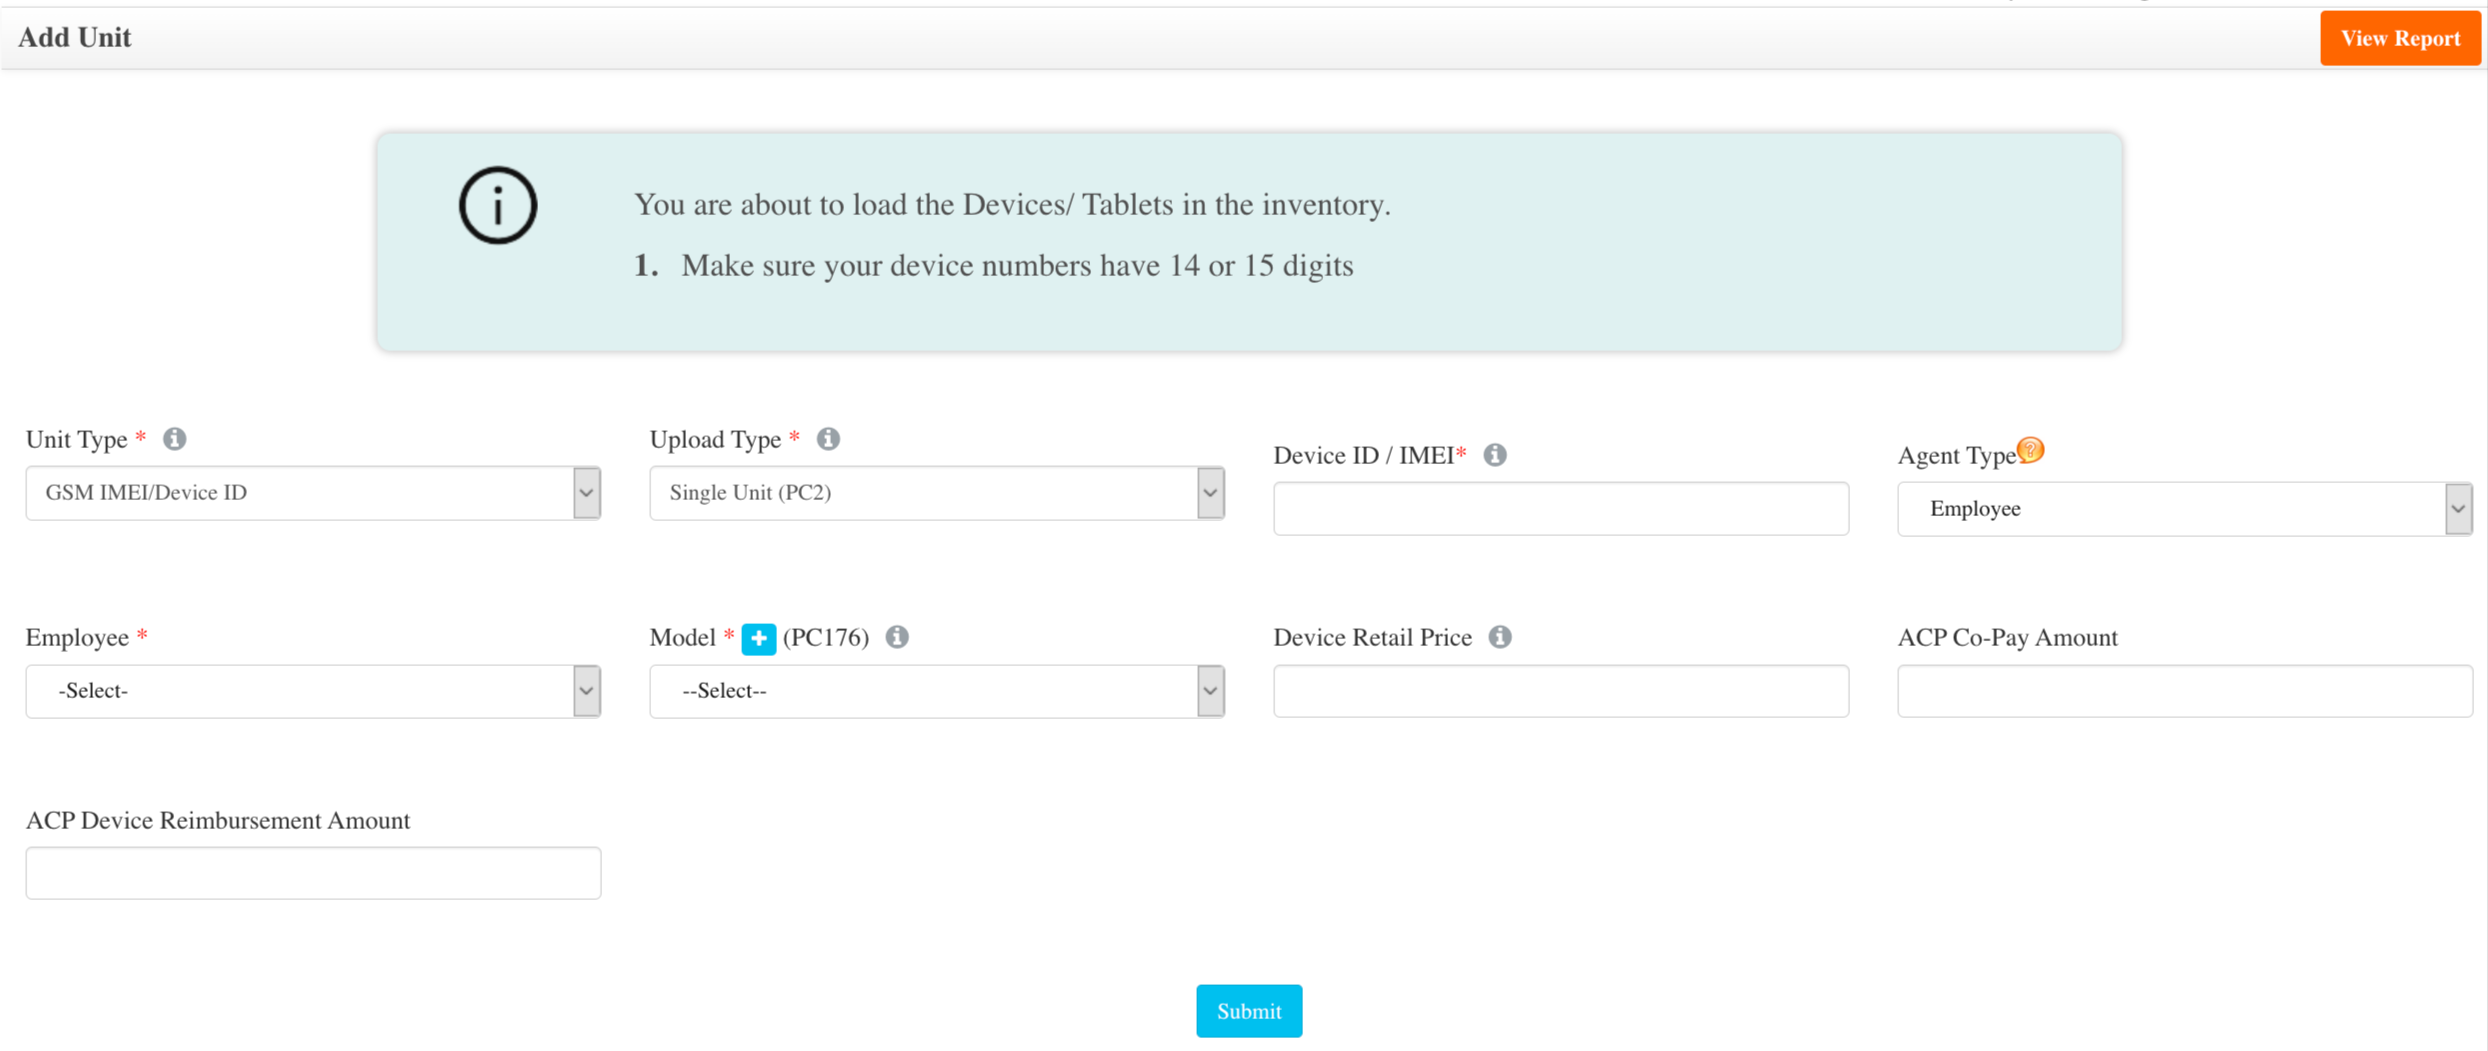Open the Employee select dropdown
Screen dimensions: 2488x1051
tap(313, 691)
